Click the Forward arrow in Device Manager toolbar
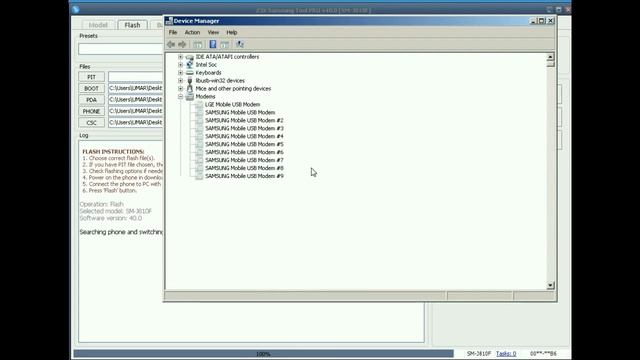640x360 pixels. [182, 44]
